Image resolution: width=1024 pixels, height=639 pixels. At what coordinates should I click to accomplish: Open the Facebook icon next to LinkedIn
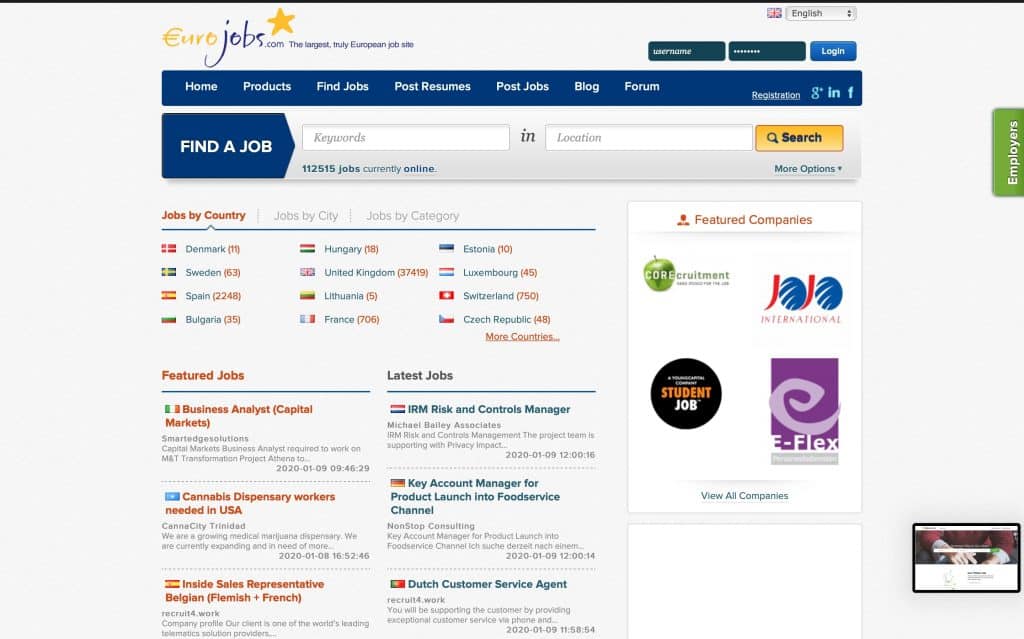click(x=850, y=93)
